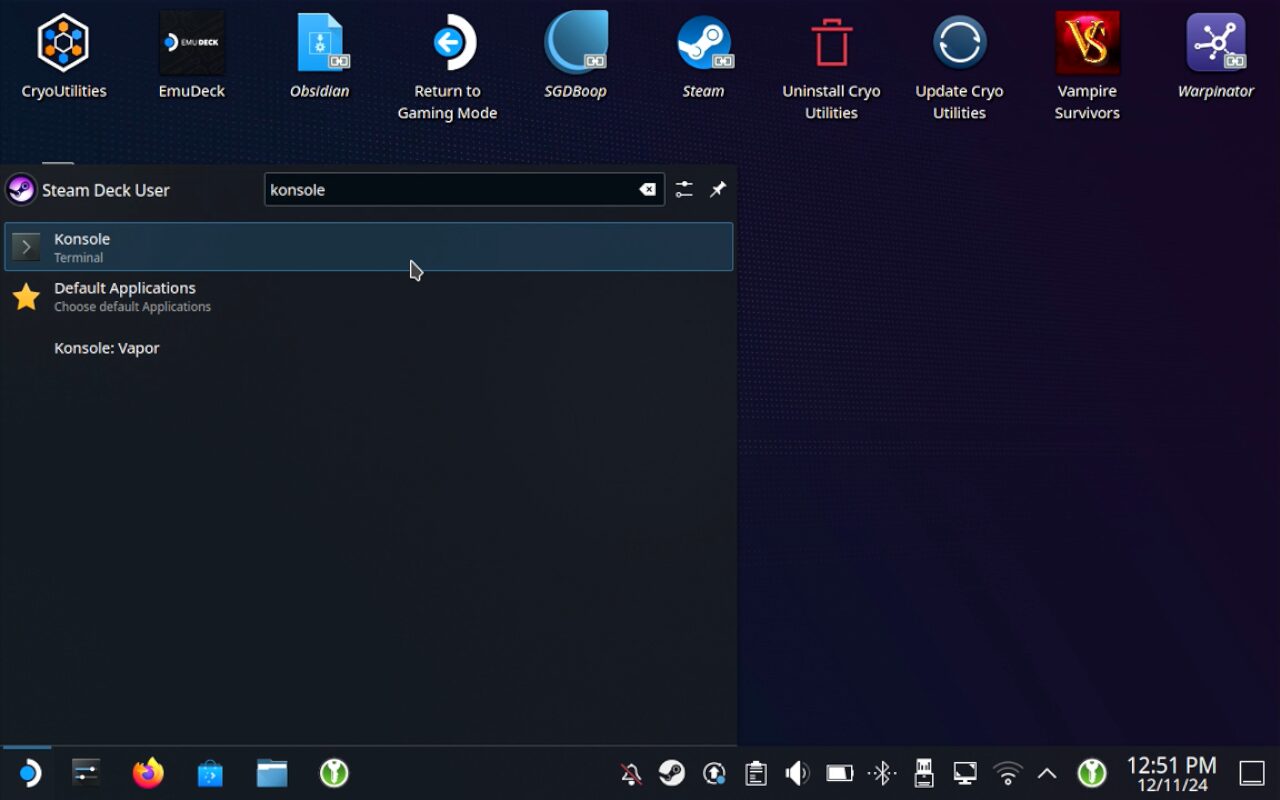Open the volume control in tray
Screen dimensions: 1280x800
click(x=797, y=773)
